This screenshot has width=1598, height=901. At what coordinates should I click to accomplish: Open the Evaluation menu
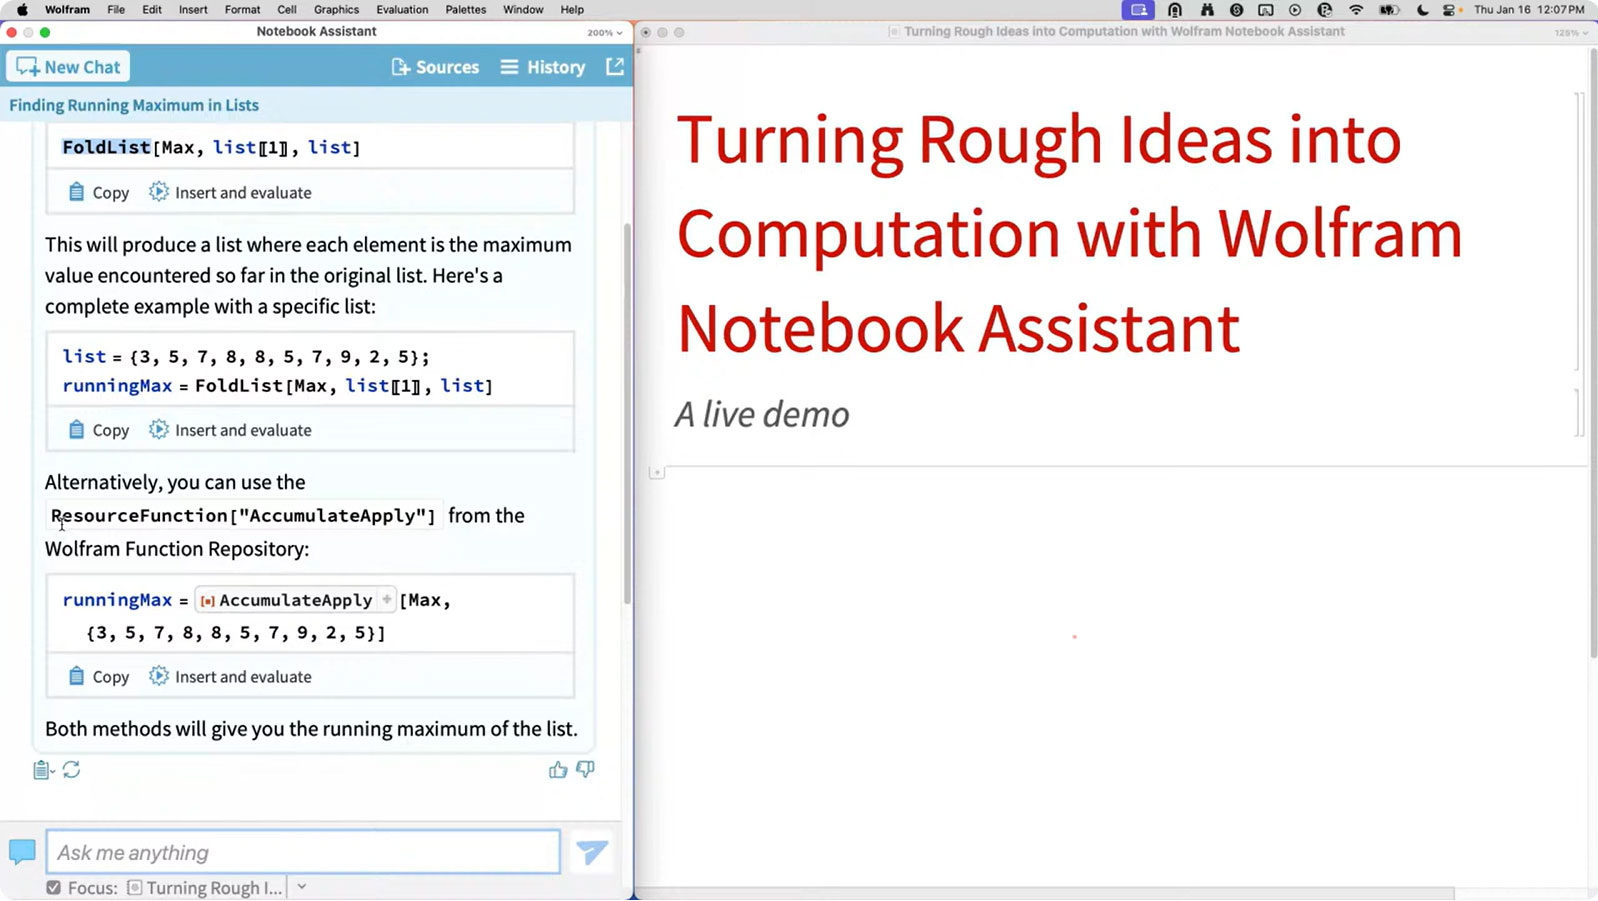pos(402,10)
